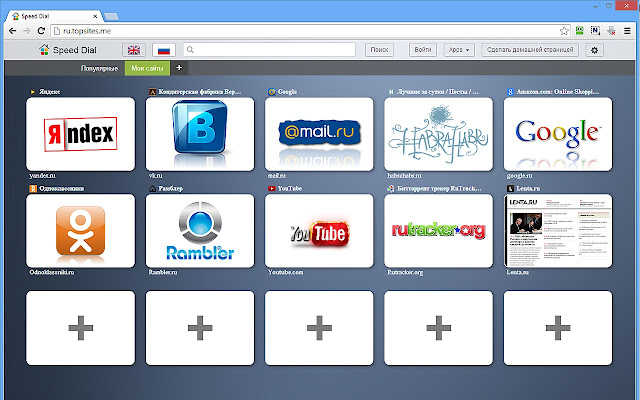640x400 pixels.
Task: Open the Yandex thumbnail
Action: [x=80, y=134]
